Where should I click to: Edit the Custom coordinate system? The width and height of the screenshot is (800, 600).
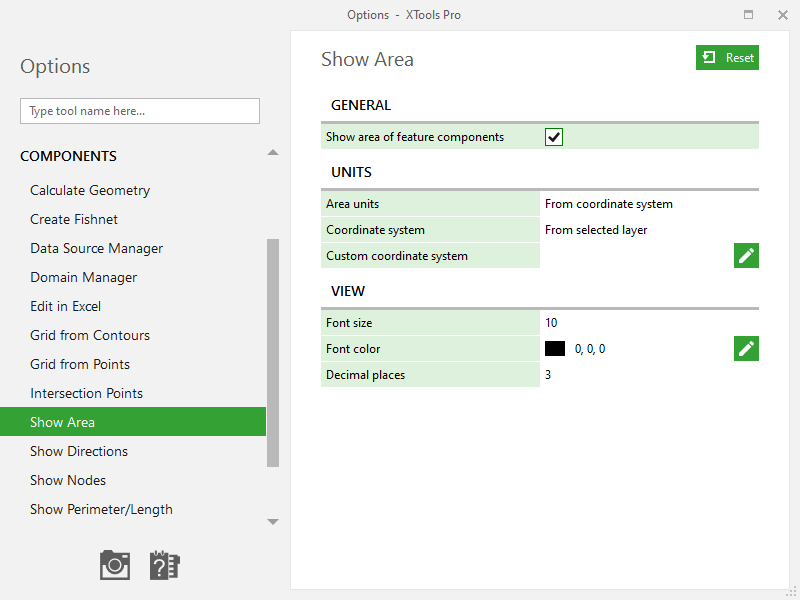click(746, 256)
